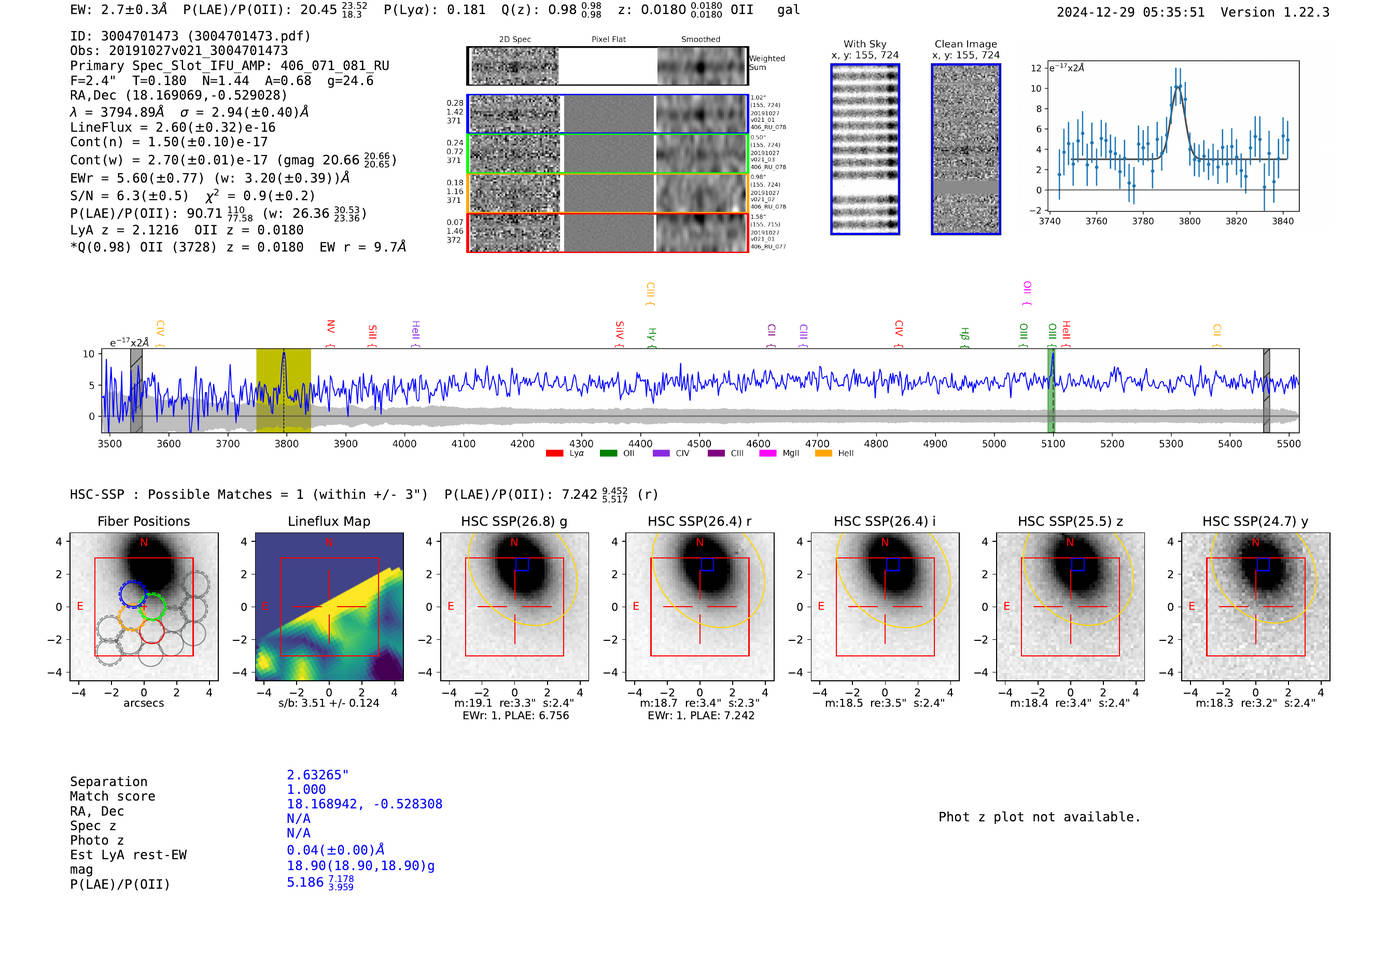Screen dimensions: 1400x953
Task: Click the Match score value 1.000
Action: point(306,789)
